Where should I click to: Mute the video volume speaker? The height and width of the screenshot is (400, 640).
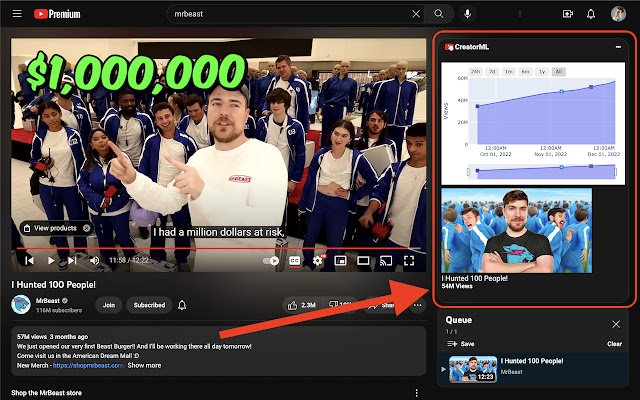pyautogui.click(x=94, y=260)
